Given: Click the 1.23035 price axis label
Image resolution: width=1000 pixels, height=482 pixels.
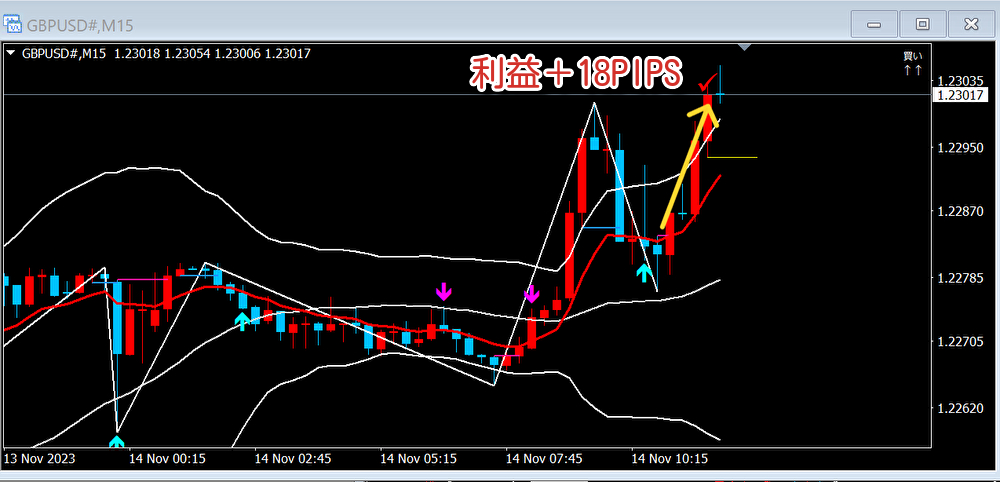Looking at the screenshot, I should point(962,82).
